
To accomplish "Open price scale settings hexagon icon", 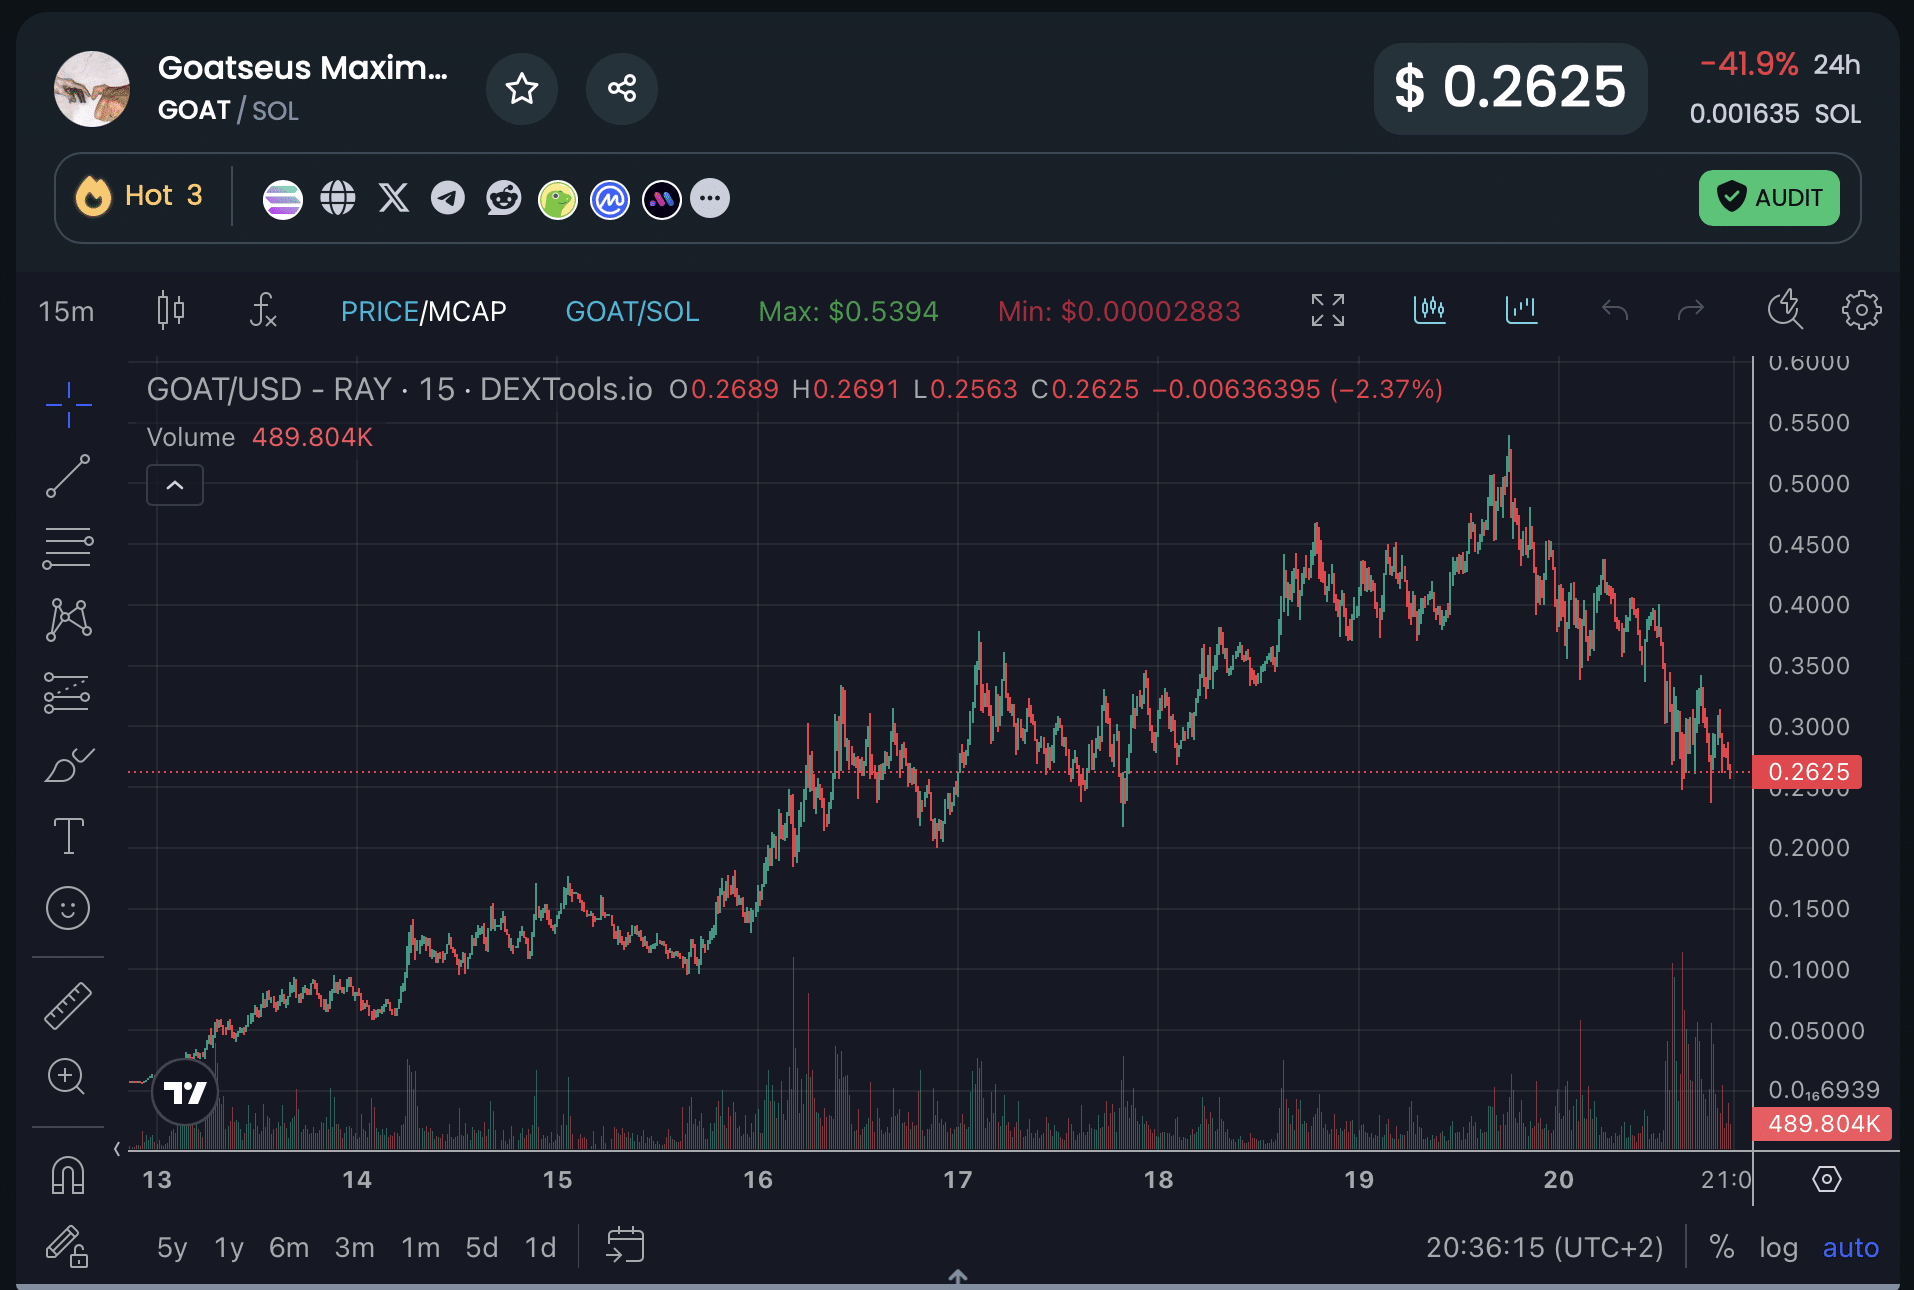I will 1826,1179.
